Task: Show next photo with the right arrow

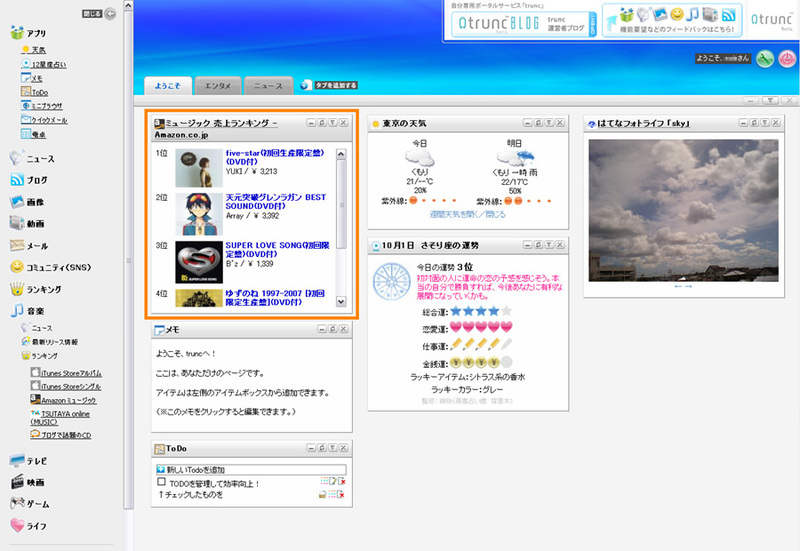Action: tap(688, 287)
